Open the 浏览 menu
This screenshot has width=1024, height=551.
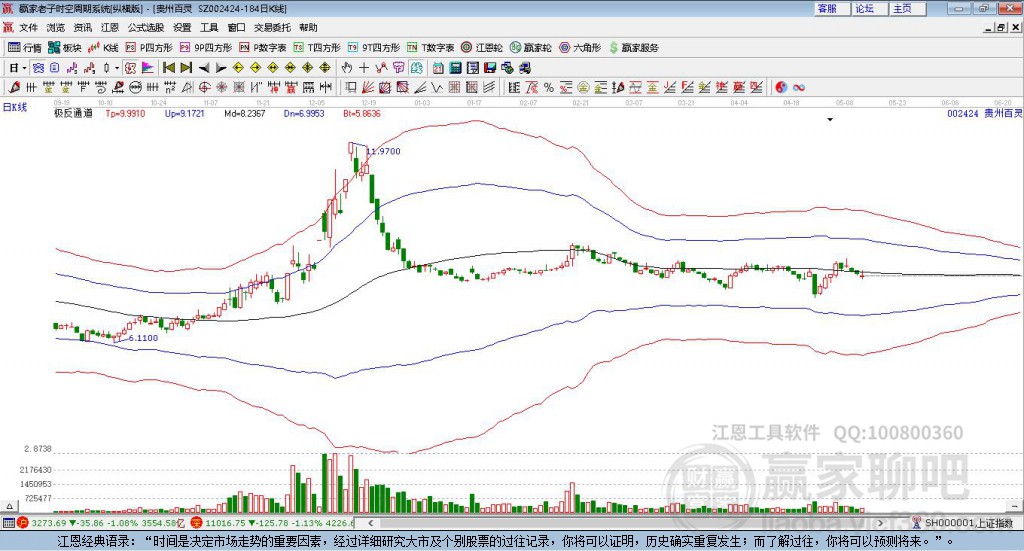56,27
